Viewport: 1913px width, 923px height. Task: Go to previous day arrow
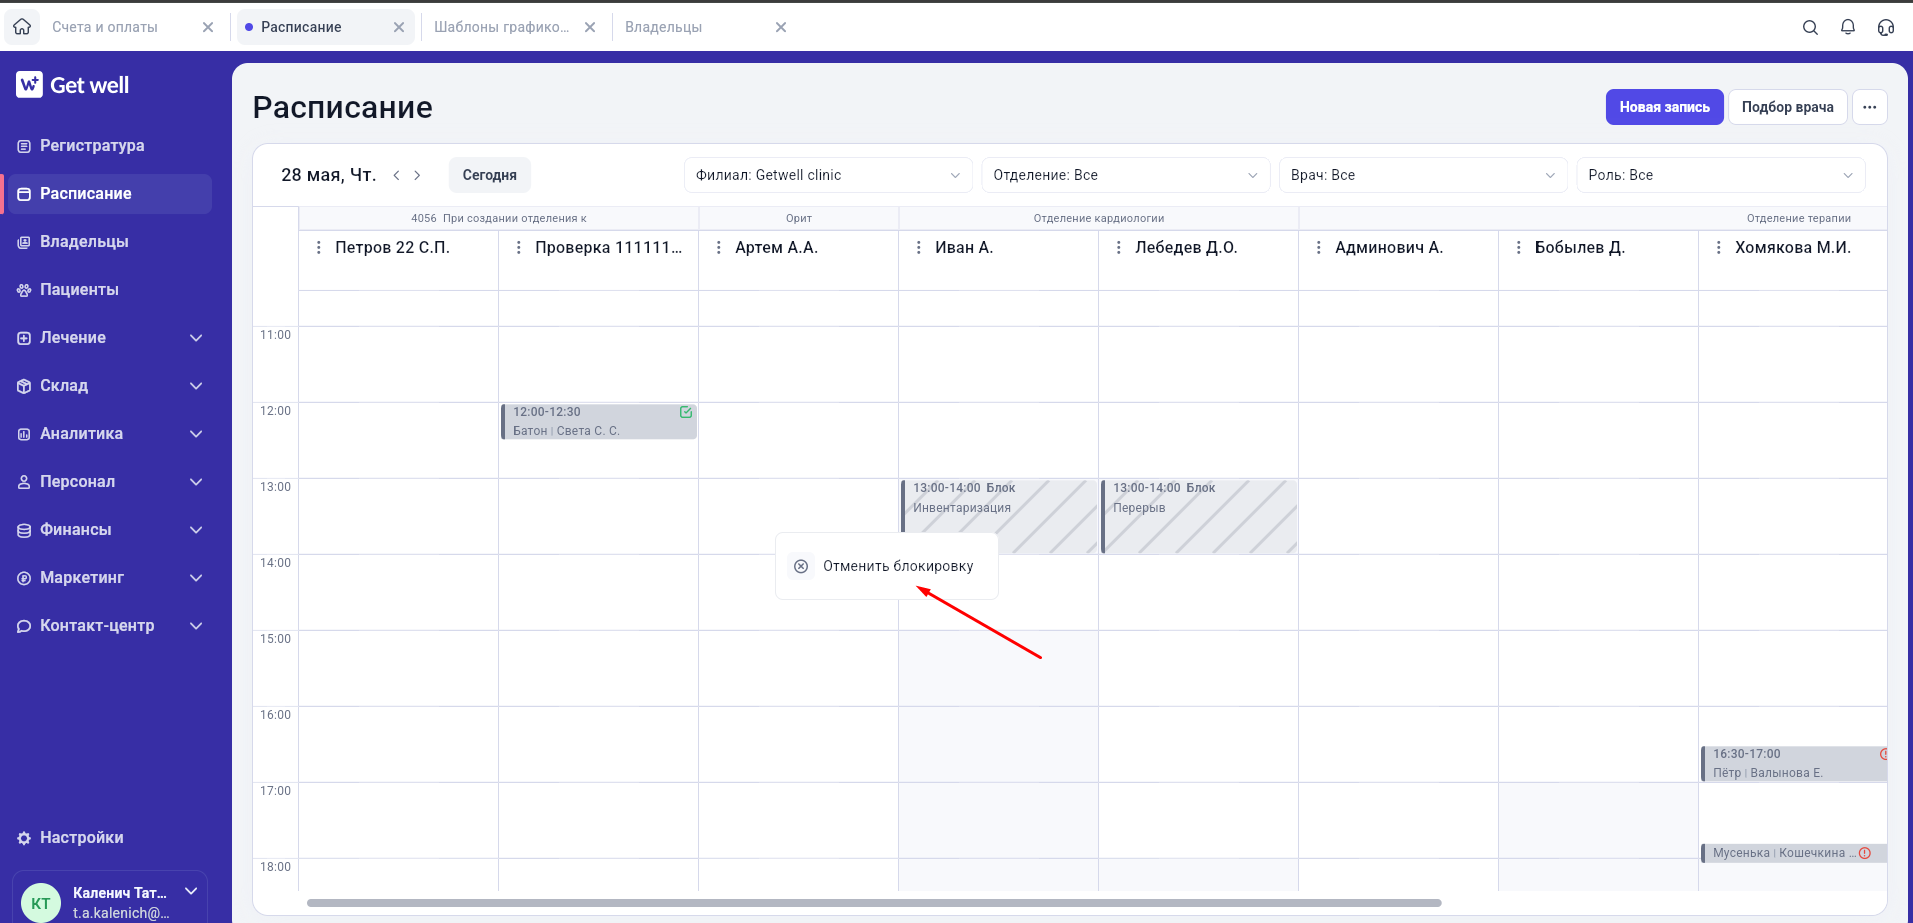pos(396,175)
